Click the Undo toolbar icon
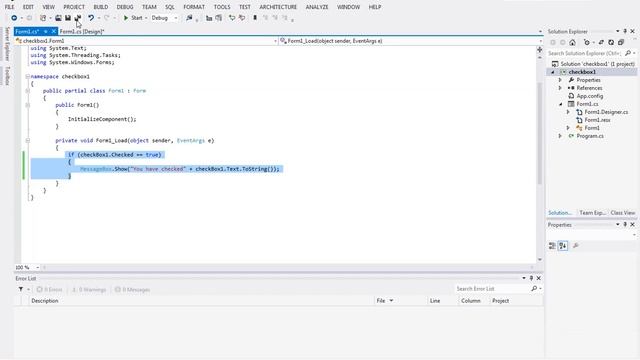This screenshot has height=360, width=640. 91,18
